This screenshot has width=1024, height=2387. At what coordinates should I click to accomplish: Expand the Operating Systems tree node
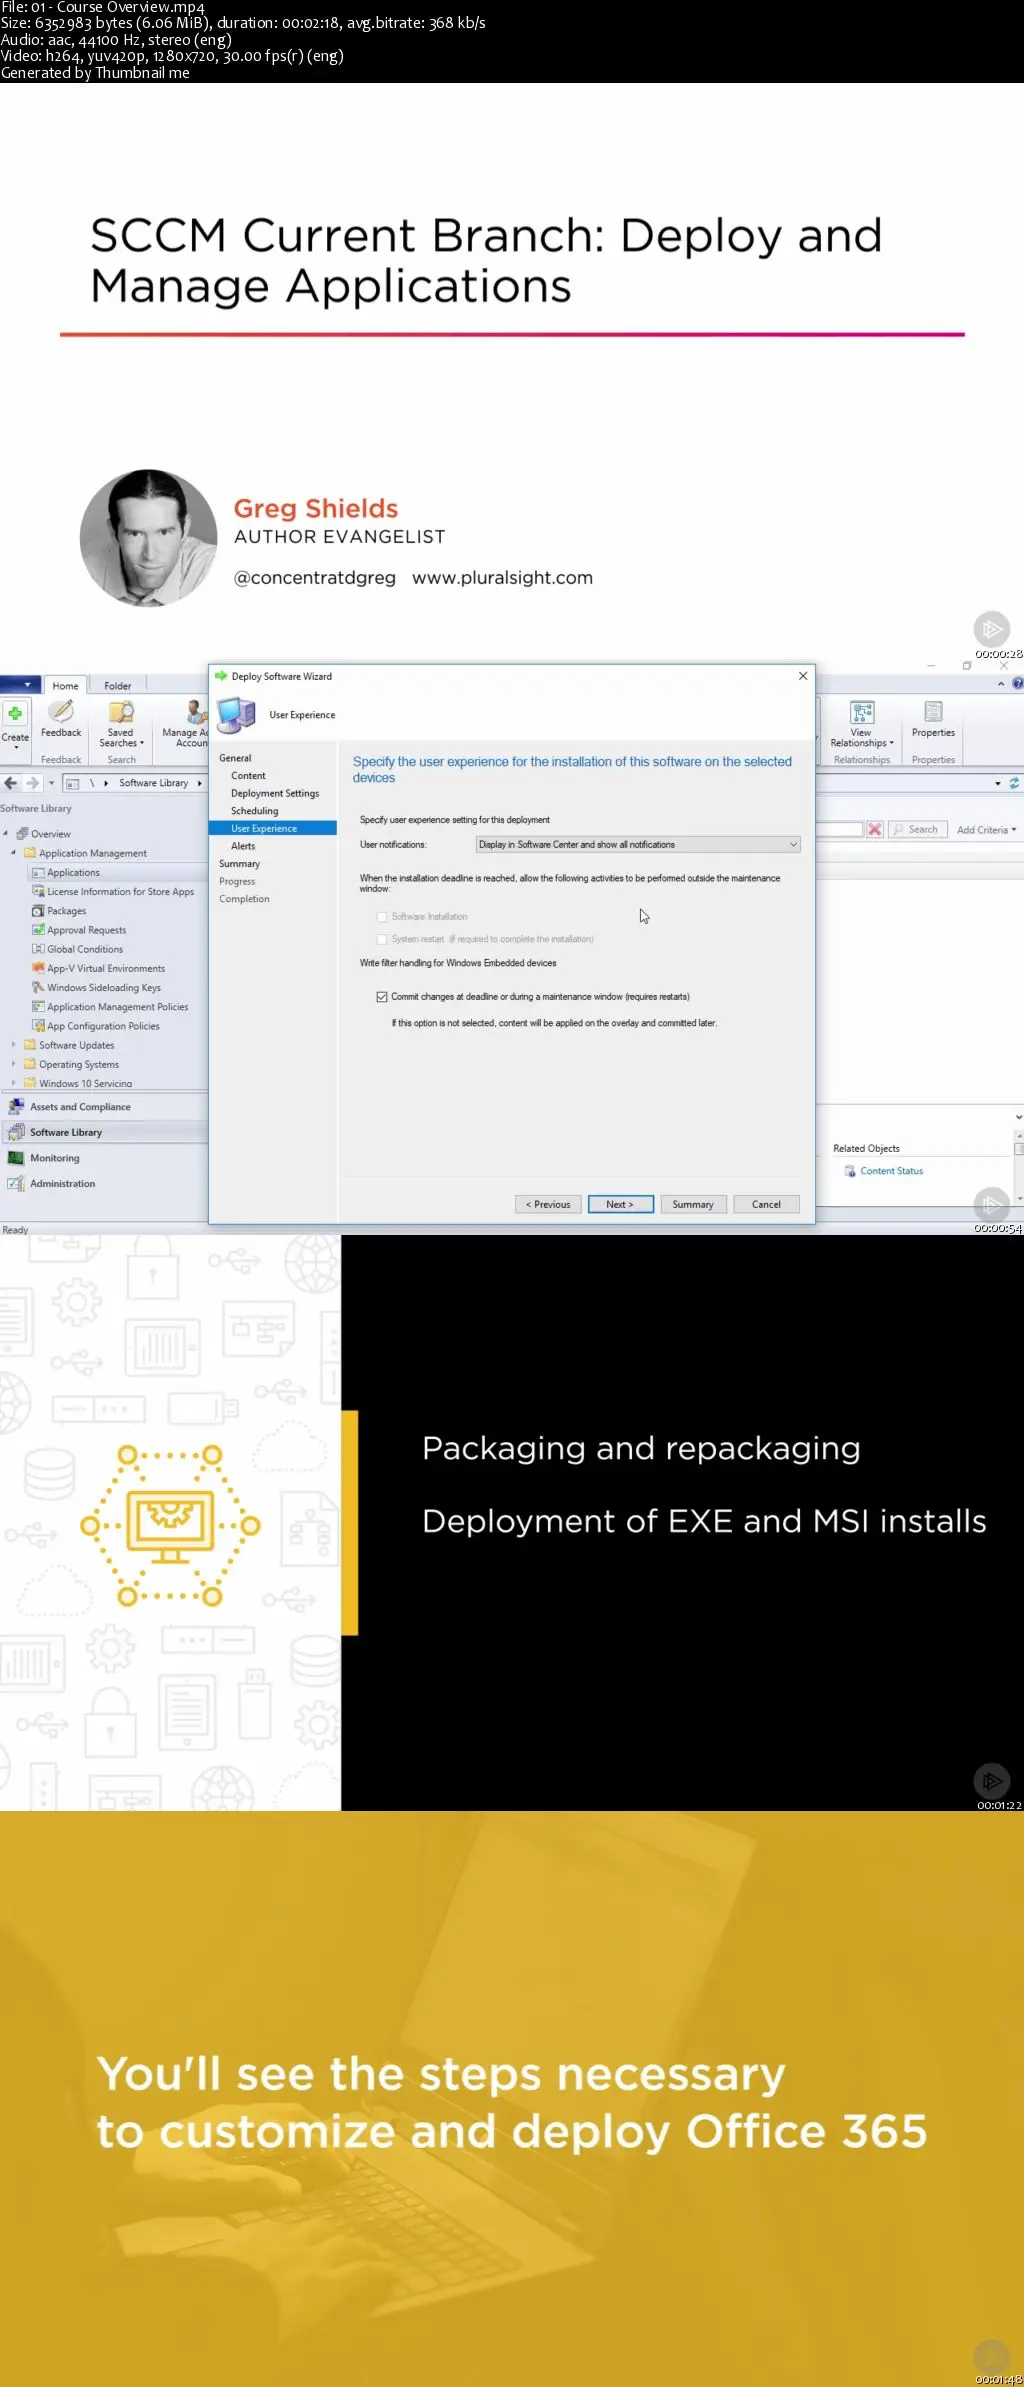(x=13, y=1064)
